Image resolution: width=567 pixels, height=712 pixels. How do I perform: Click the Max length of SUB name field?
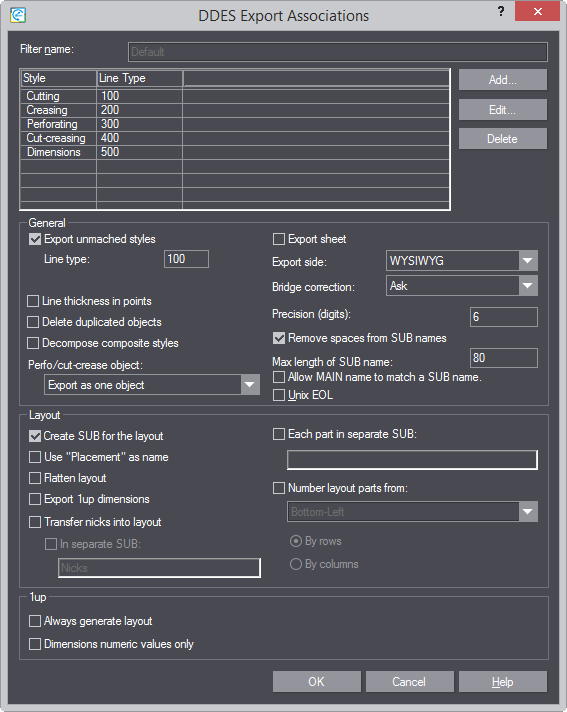[504, 358]
